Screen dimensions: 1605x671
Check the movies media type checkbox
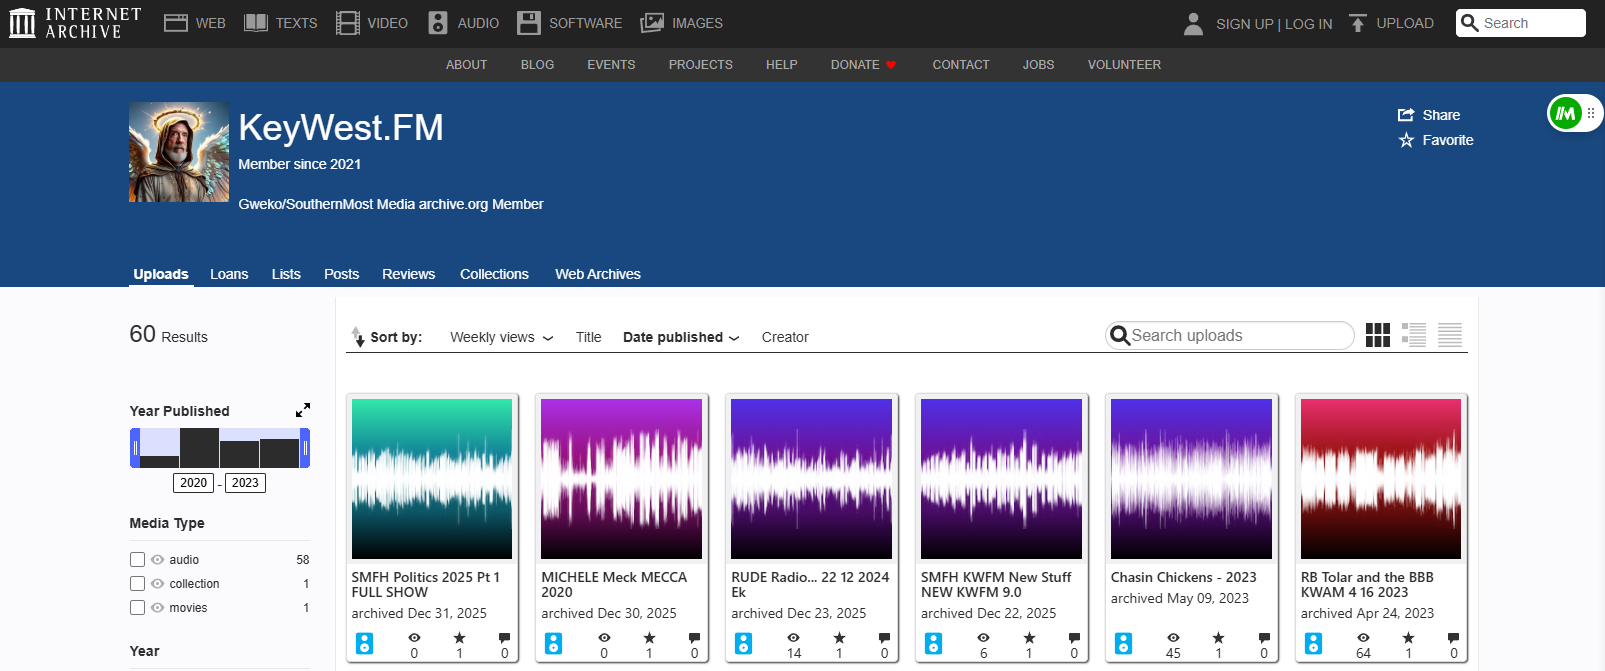click(x=138, y=608)
